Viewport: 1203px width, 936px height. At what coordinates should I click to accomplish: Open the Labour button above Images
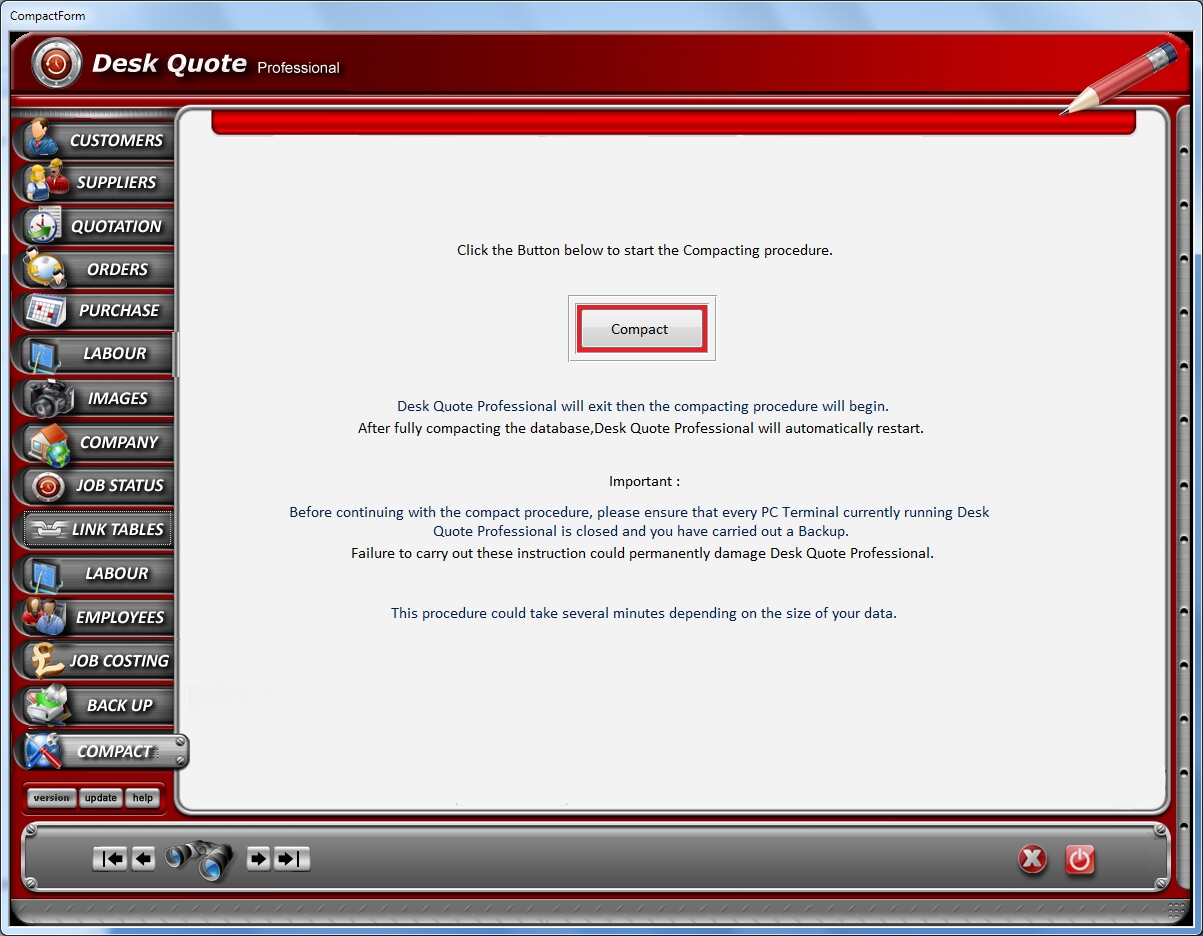pyautogui.click(x=94, y=354)
